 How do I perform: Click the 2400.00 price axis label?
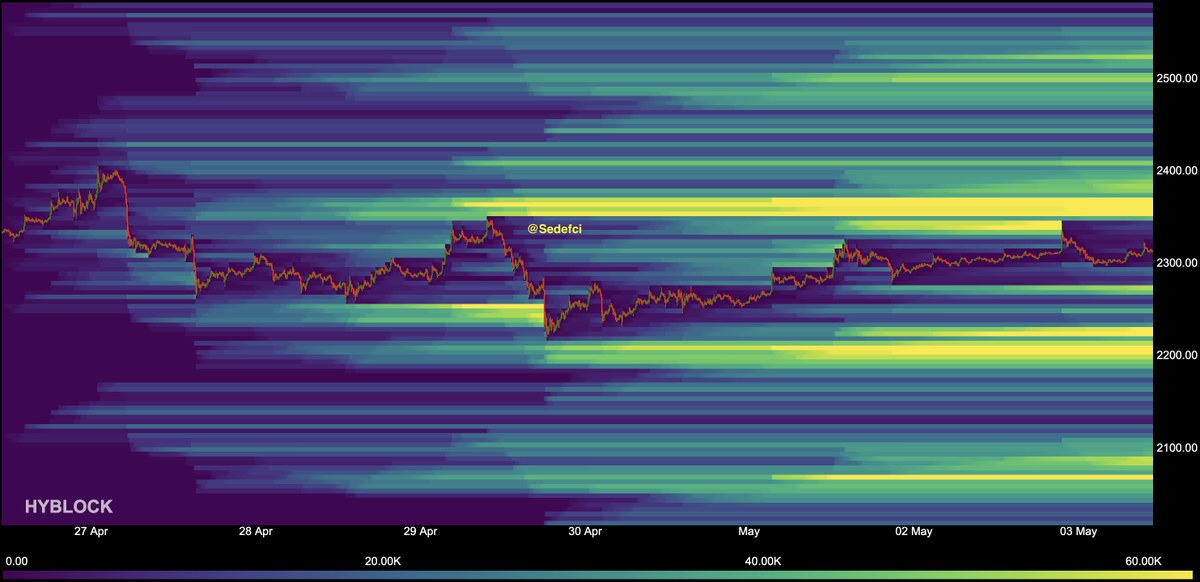coord(1177,170)
